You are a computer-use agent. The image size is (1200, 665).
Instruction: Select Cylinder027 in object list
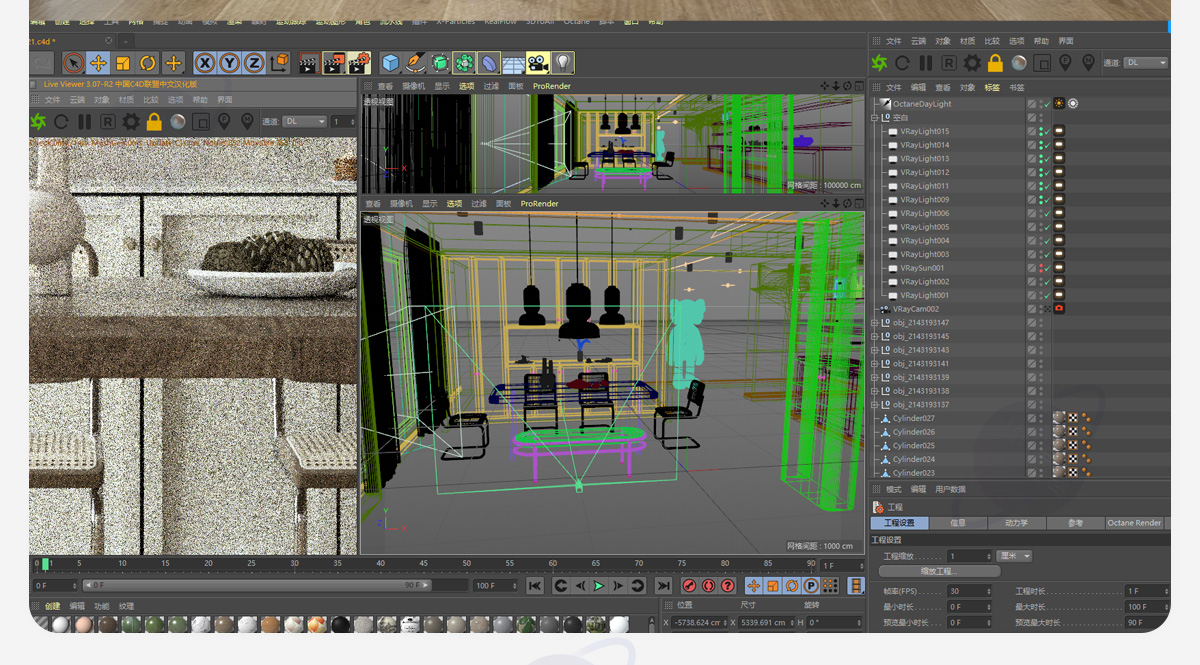coord(914,418)
